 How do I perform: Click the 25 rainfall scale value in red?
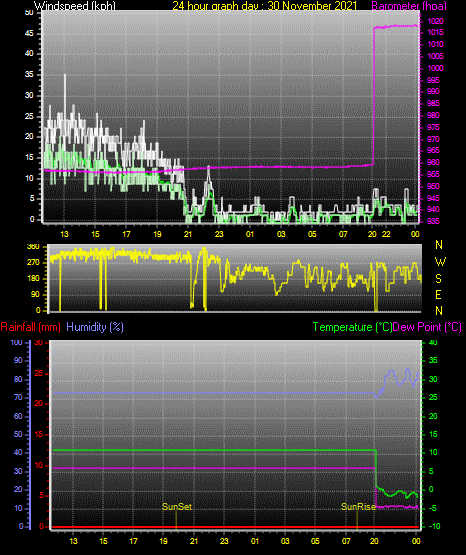tap(39, 373)
